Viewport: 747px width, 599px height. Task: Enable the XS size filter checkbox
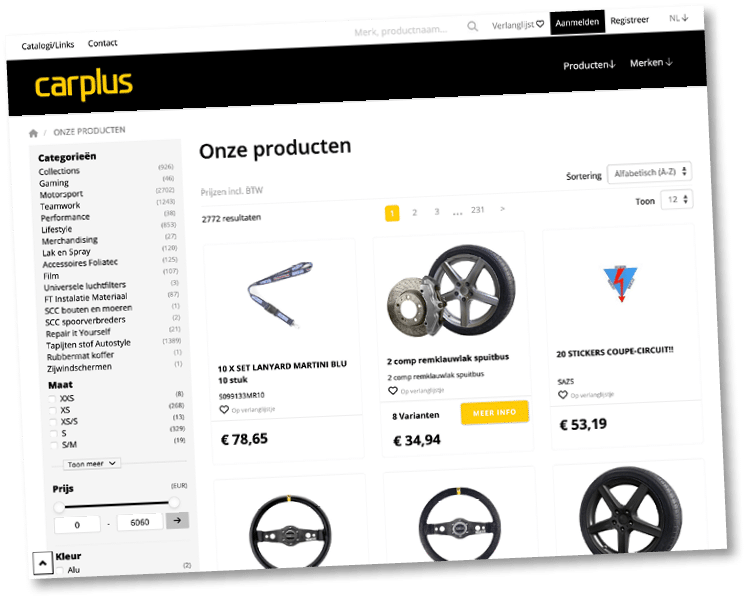(53, 410)
